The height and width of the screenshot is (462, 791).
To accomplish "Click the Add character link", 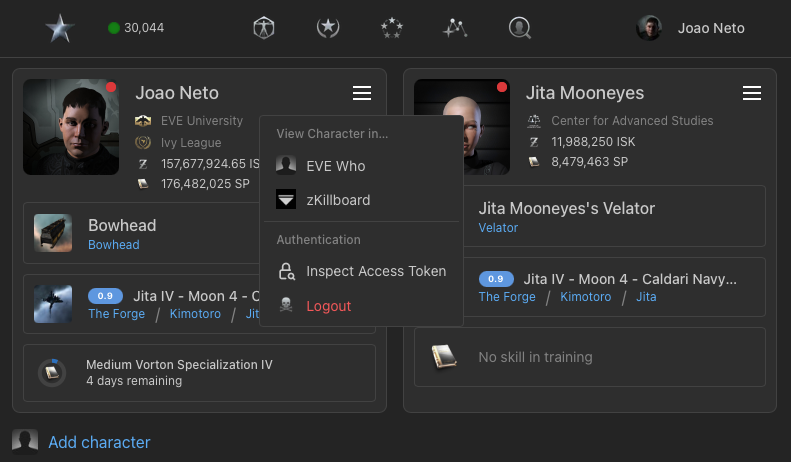I will 99,442.
